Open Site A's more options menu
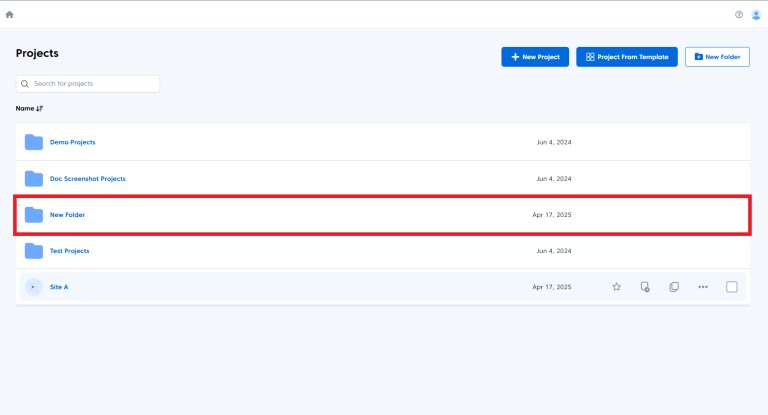The image size is (768, 415). 703,287
